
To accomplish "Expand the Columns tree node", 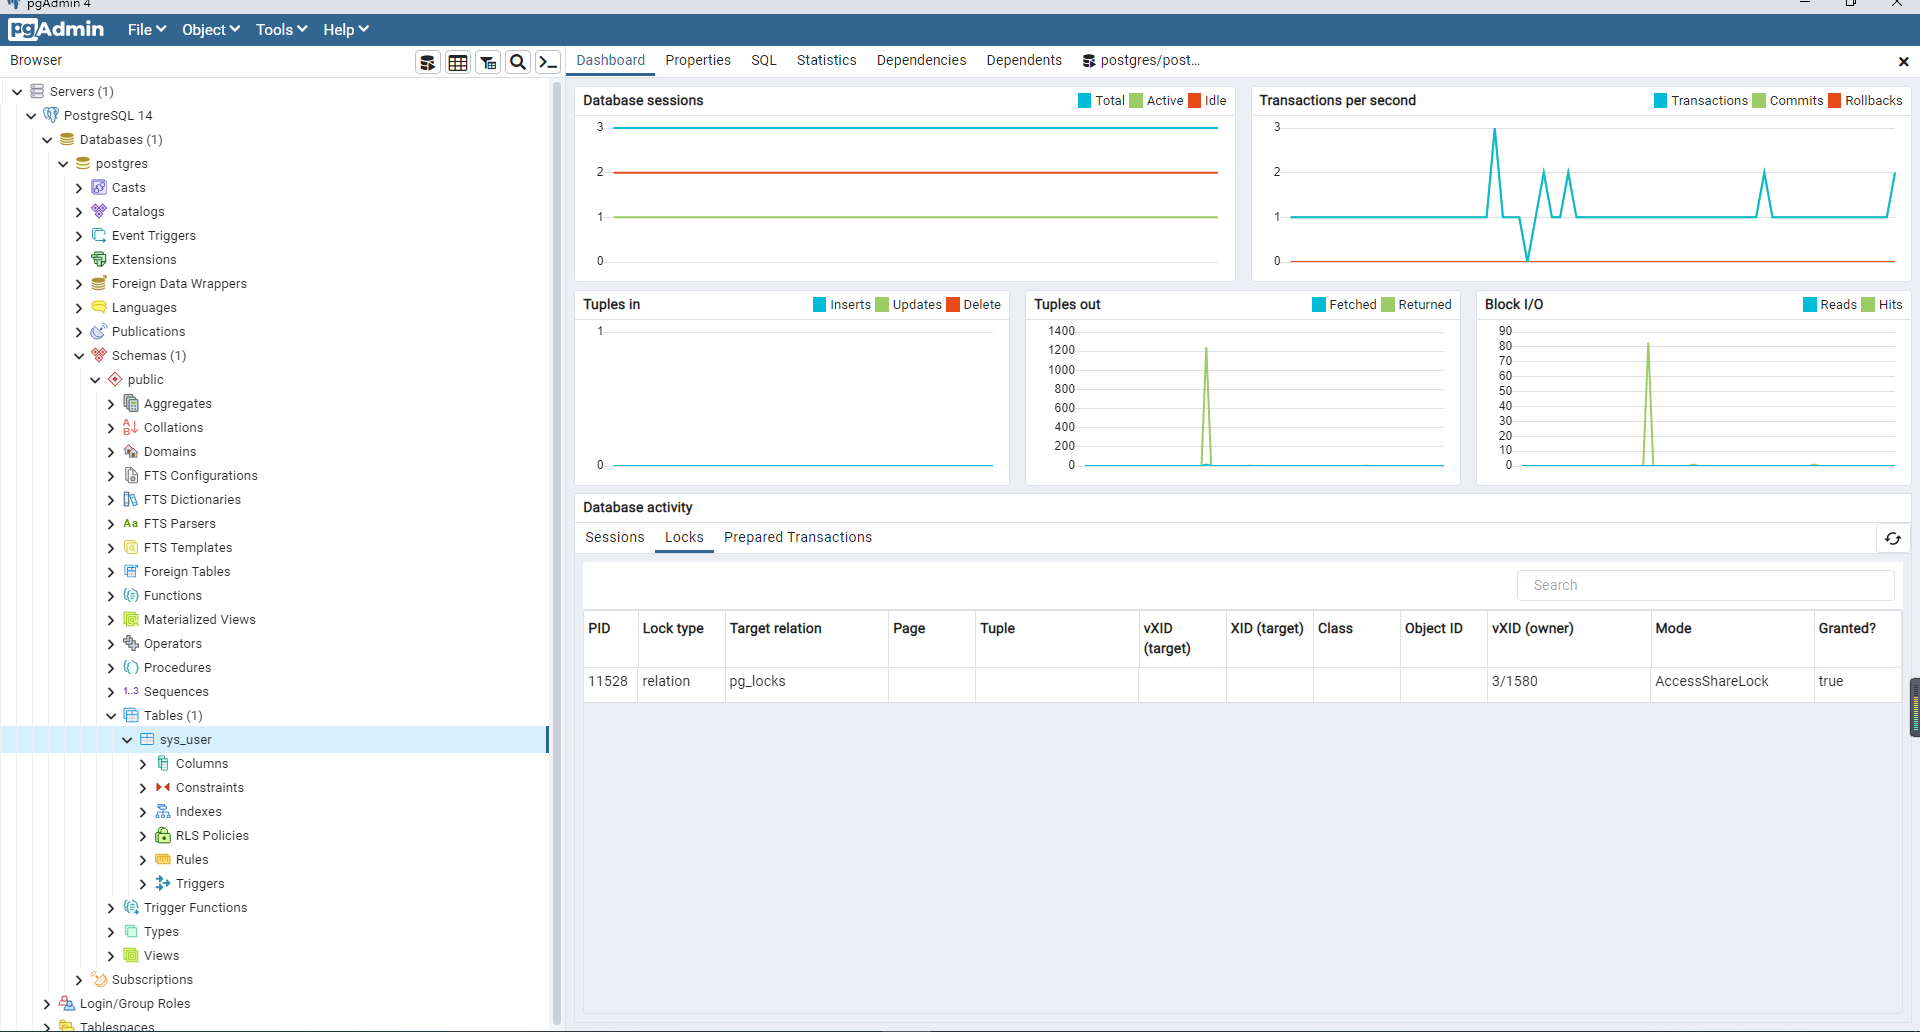I will tap(143, 764).
